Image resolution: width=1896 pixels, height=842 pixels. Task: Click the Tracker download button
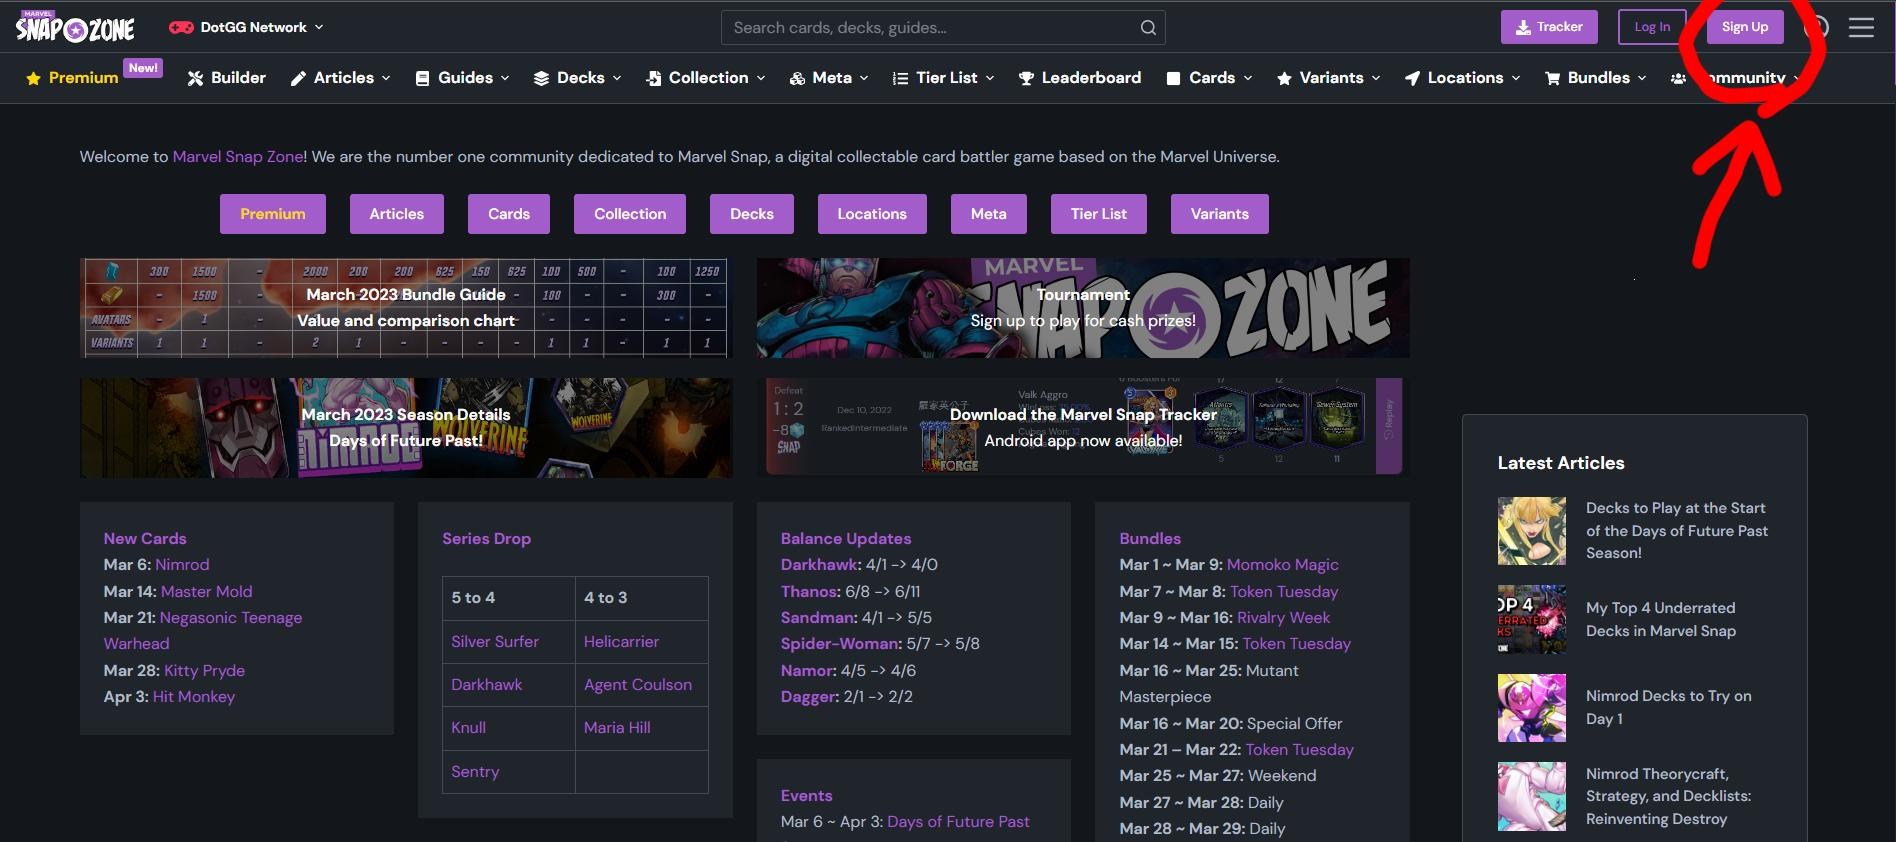[x=1549, y=27]
